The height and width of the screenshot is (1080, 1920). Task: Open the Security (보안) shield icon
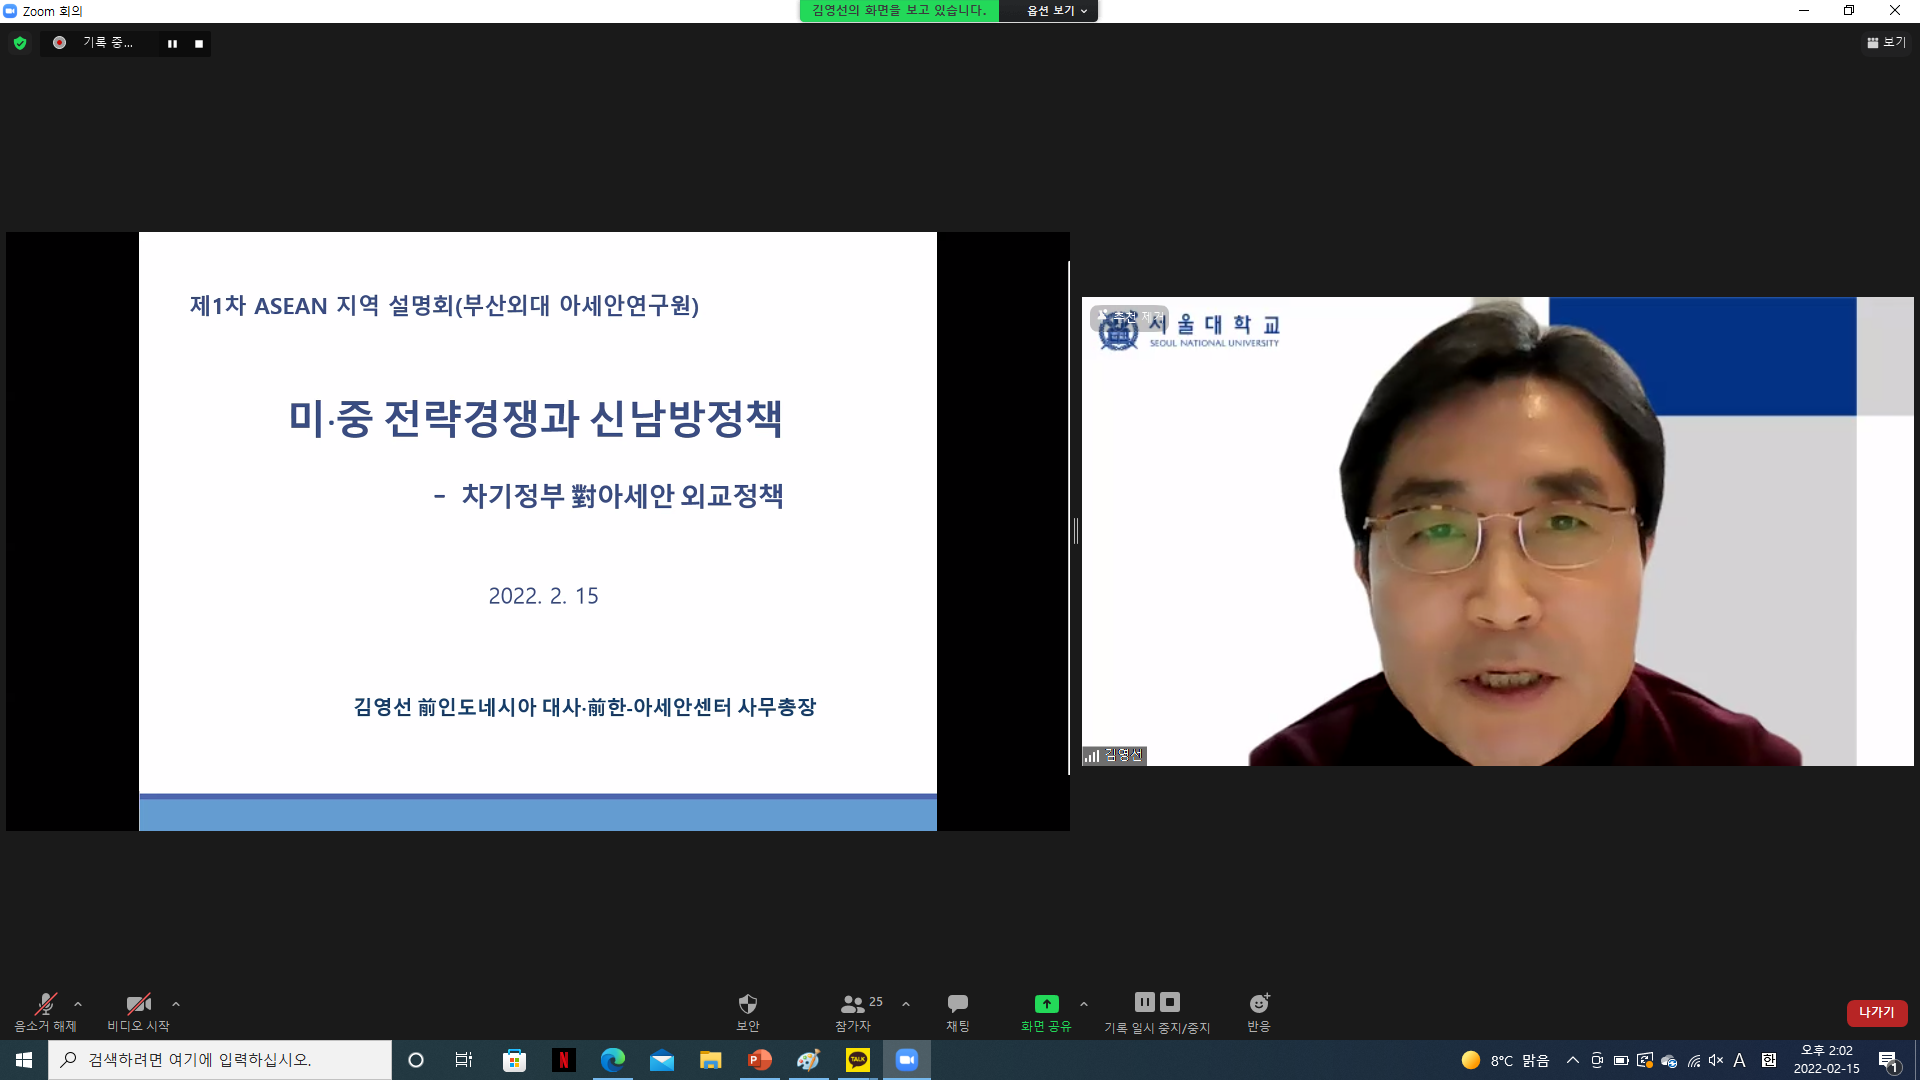pos(747,1004)
